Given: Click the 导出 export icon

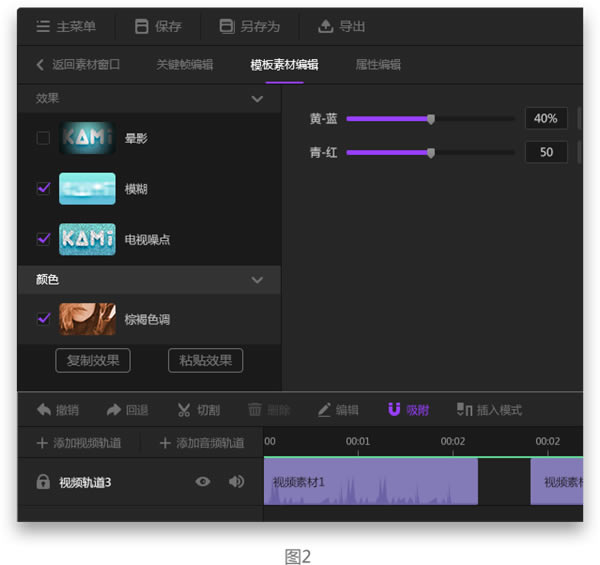Looking at the screenshot, I should pos(325,26).
